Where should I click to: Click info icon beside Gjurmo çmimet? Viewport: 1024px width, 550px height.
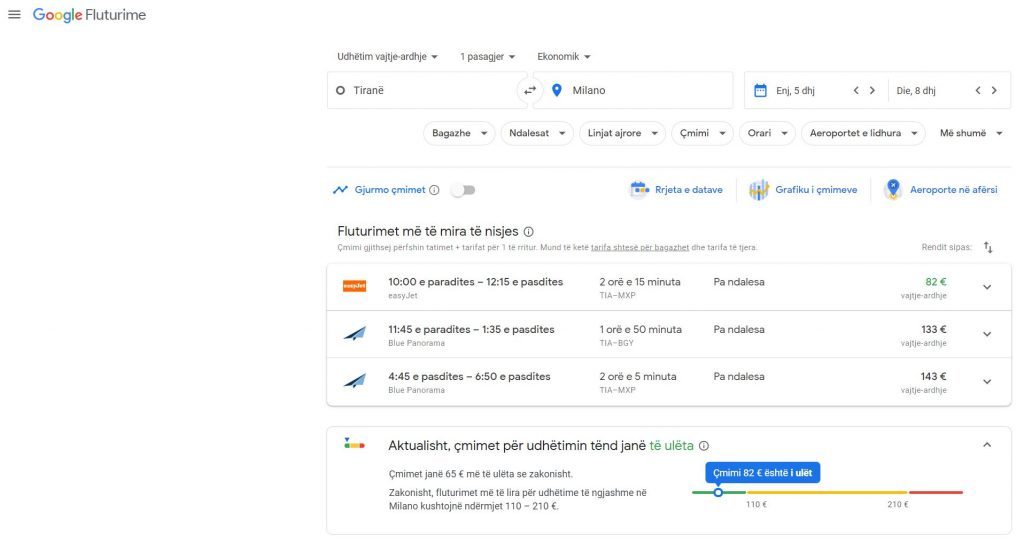[x=434, y=190]
